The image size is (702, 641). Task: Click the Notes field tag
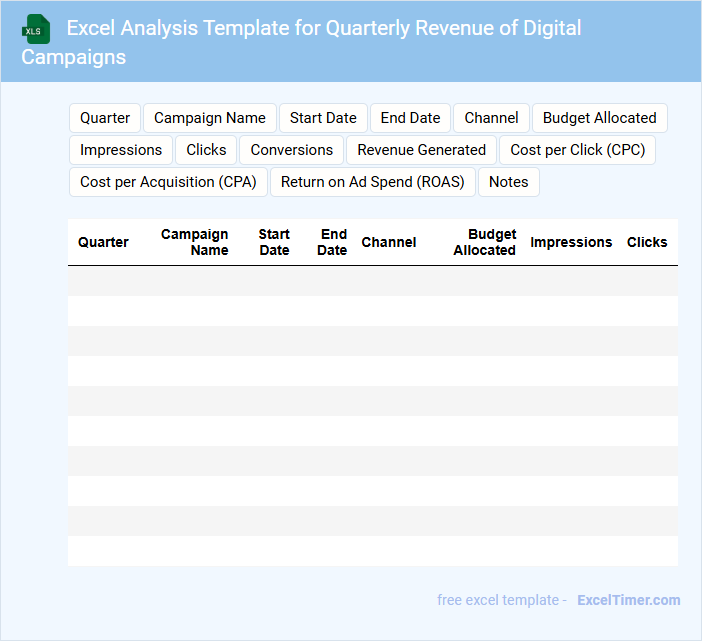pyautogui.click(x=508, y=182)
